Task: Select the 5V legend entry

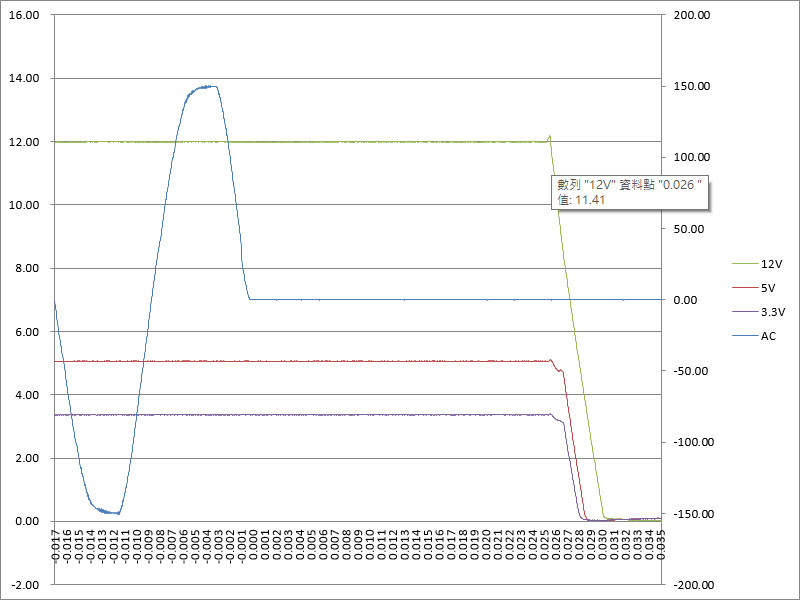Action: (754, 288)
